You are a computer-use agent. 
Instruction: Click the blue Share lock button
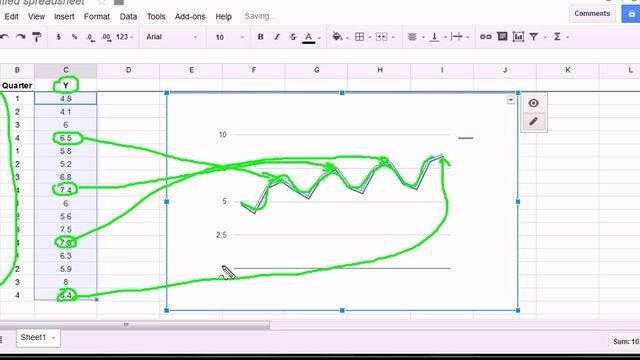(x=631, y=13)
